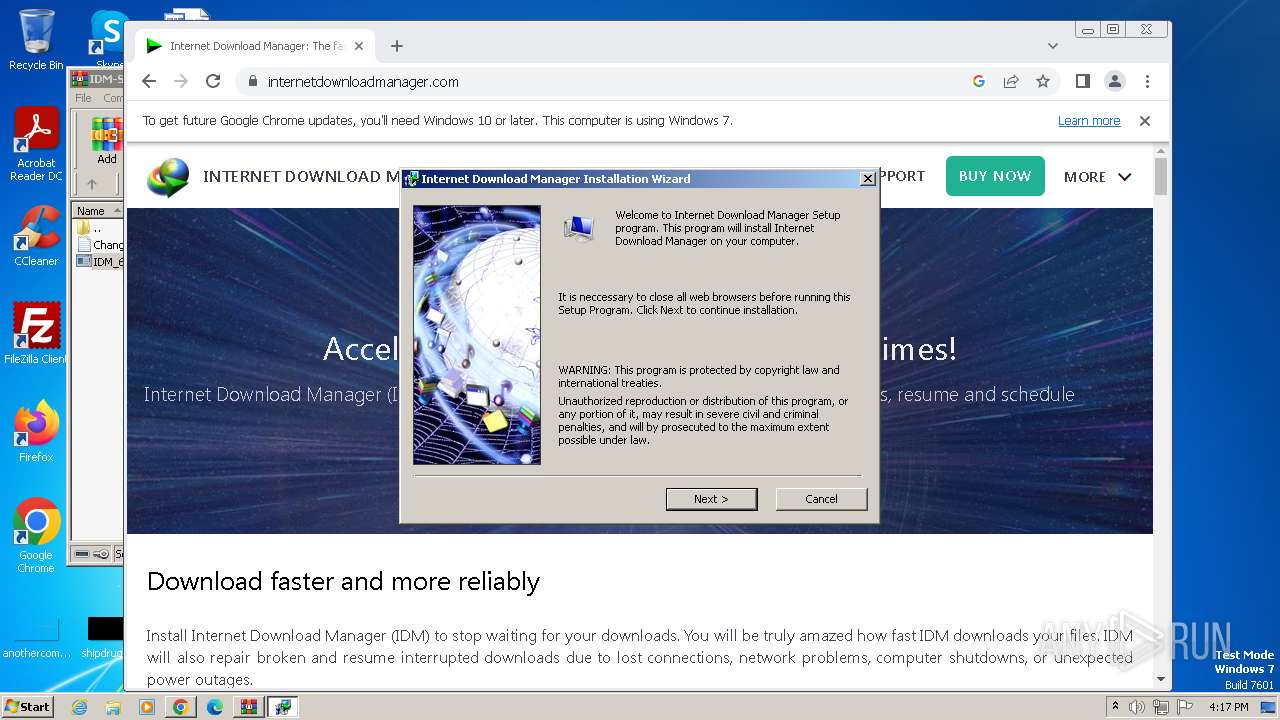Open CCleaner desktop icon
The height and width of the screenshot is (720, 1280).
point(36,236)
